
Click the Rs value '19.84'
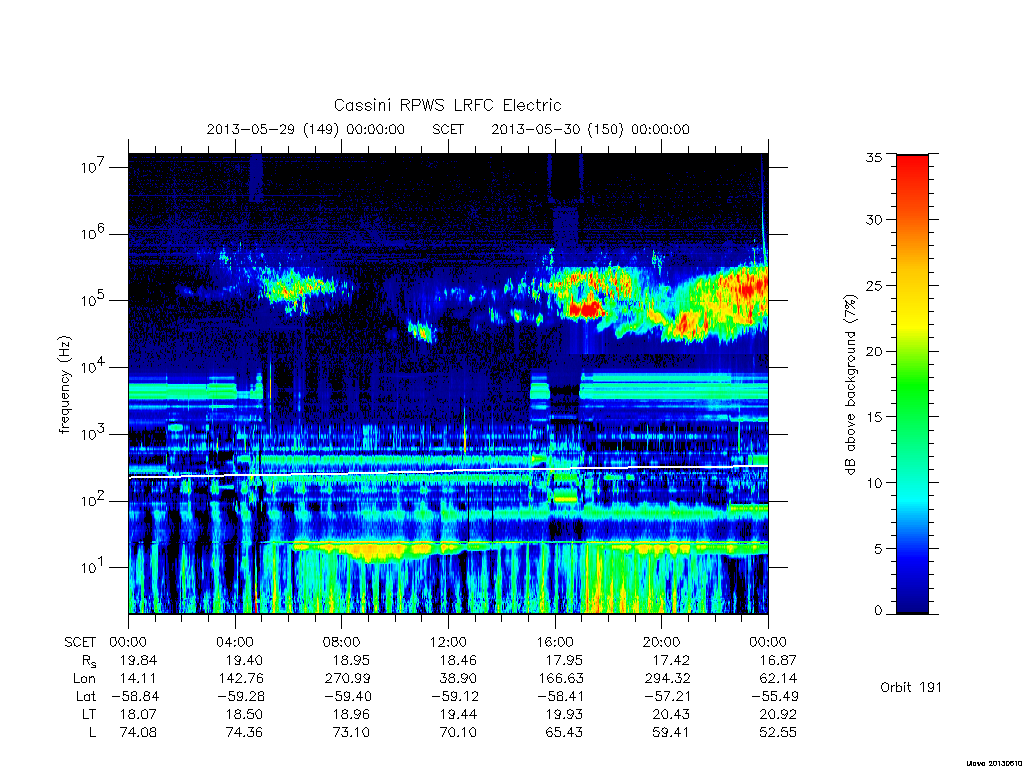click(x=138, y=660)
